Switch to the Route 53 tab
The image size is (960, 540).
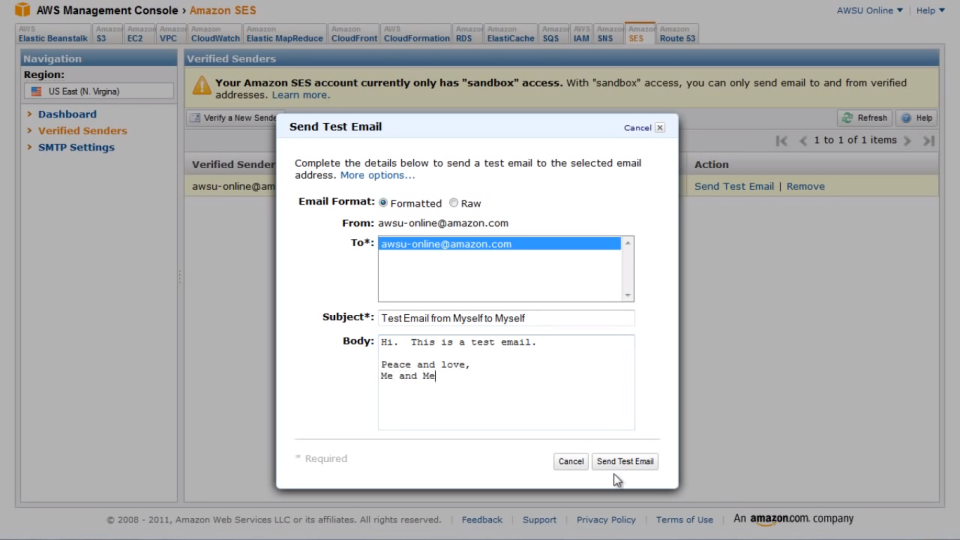point(677,34)
